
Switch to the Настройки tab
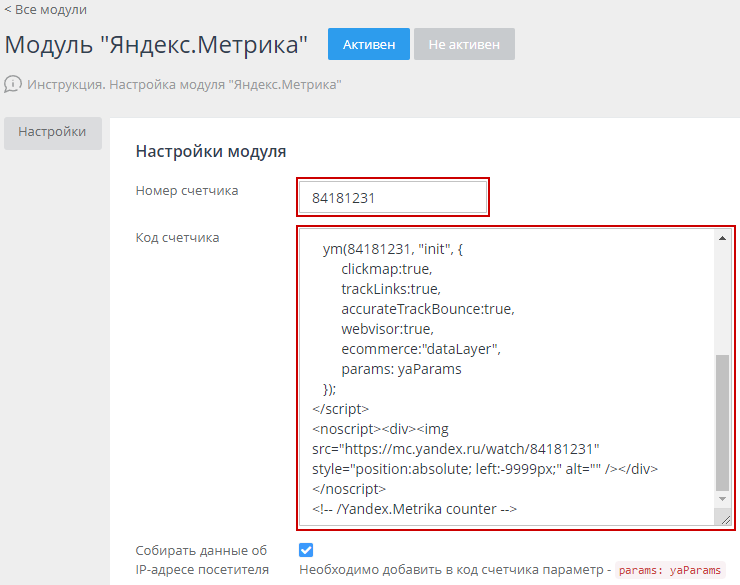pyautogui.click(x=52, y=132)
